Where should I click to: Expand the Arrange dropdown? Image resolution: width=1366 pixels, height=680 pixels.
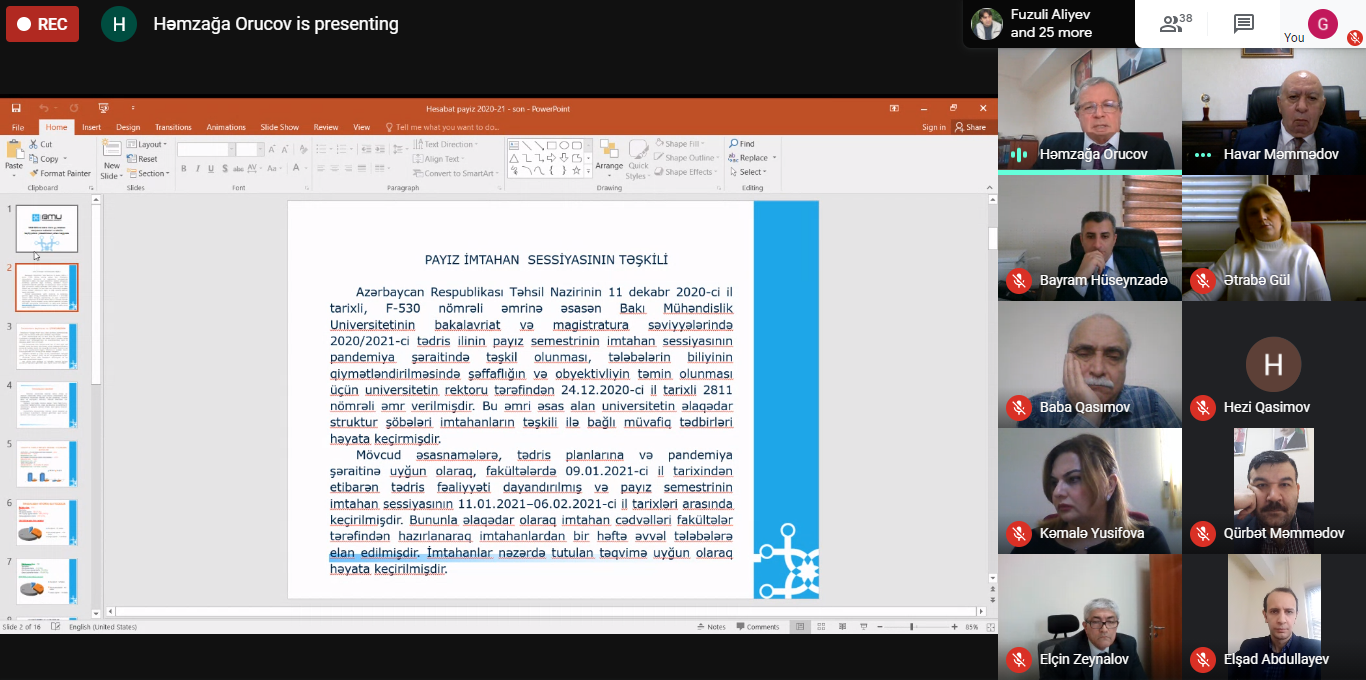[x=609, y=158]
